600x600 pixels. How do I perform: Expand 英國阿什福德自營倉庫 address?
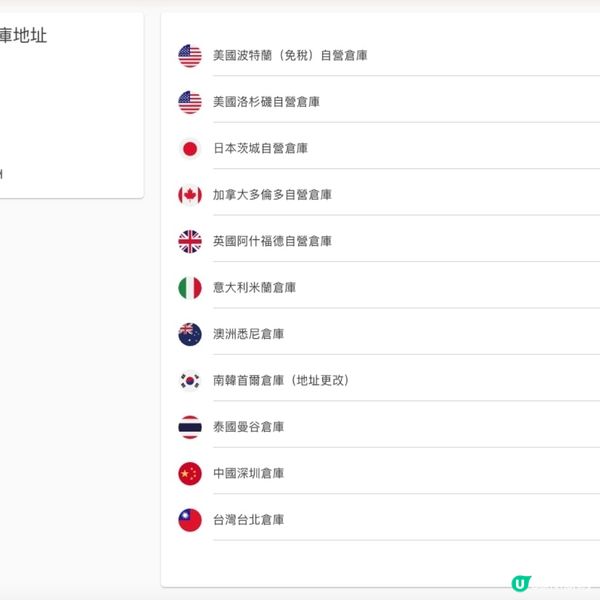[x=272, y=241]
